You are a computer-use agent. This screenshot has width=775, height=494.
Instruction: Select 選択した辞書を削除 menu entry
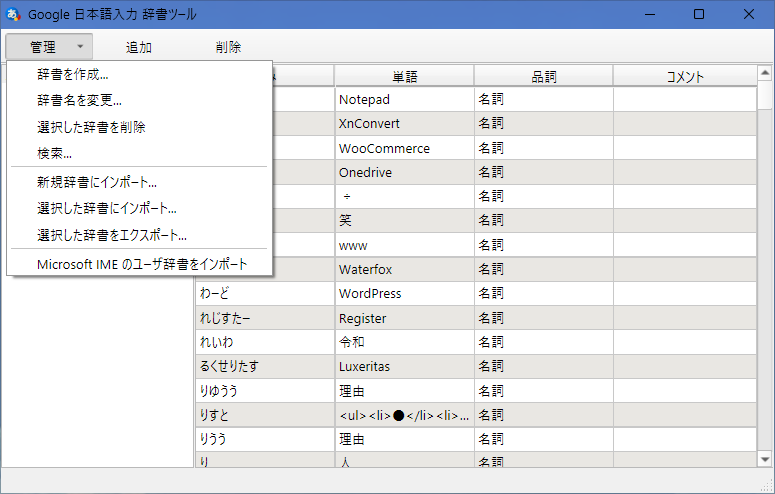tap(139, 127)
